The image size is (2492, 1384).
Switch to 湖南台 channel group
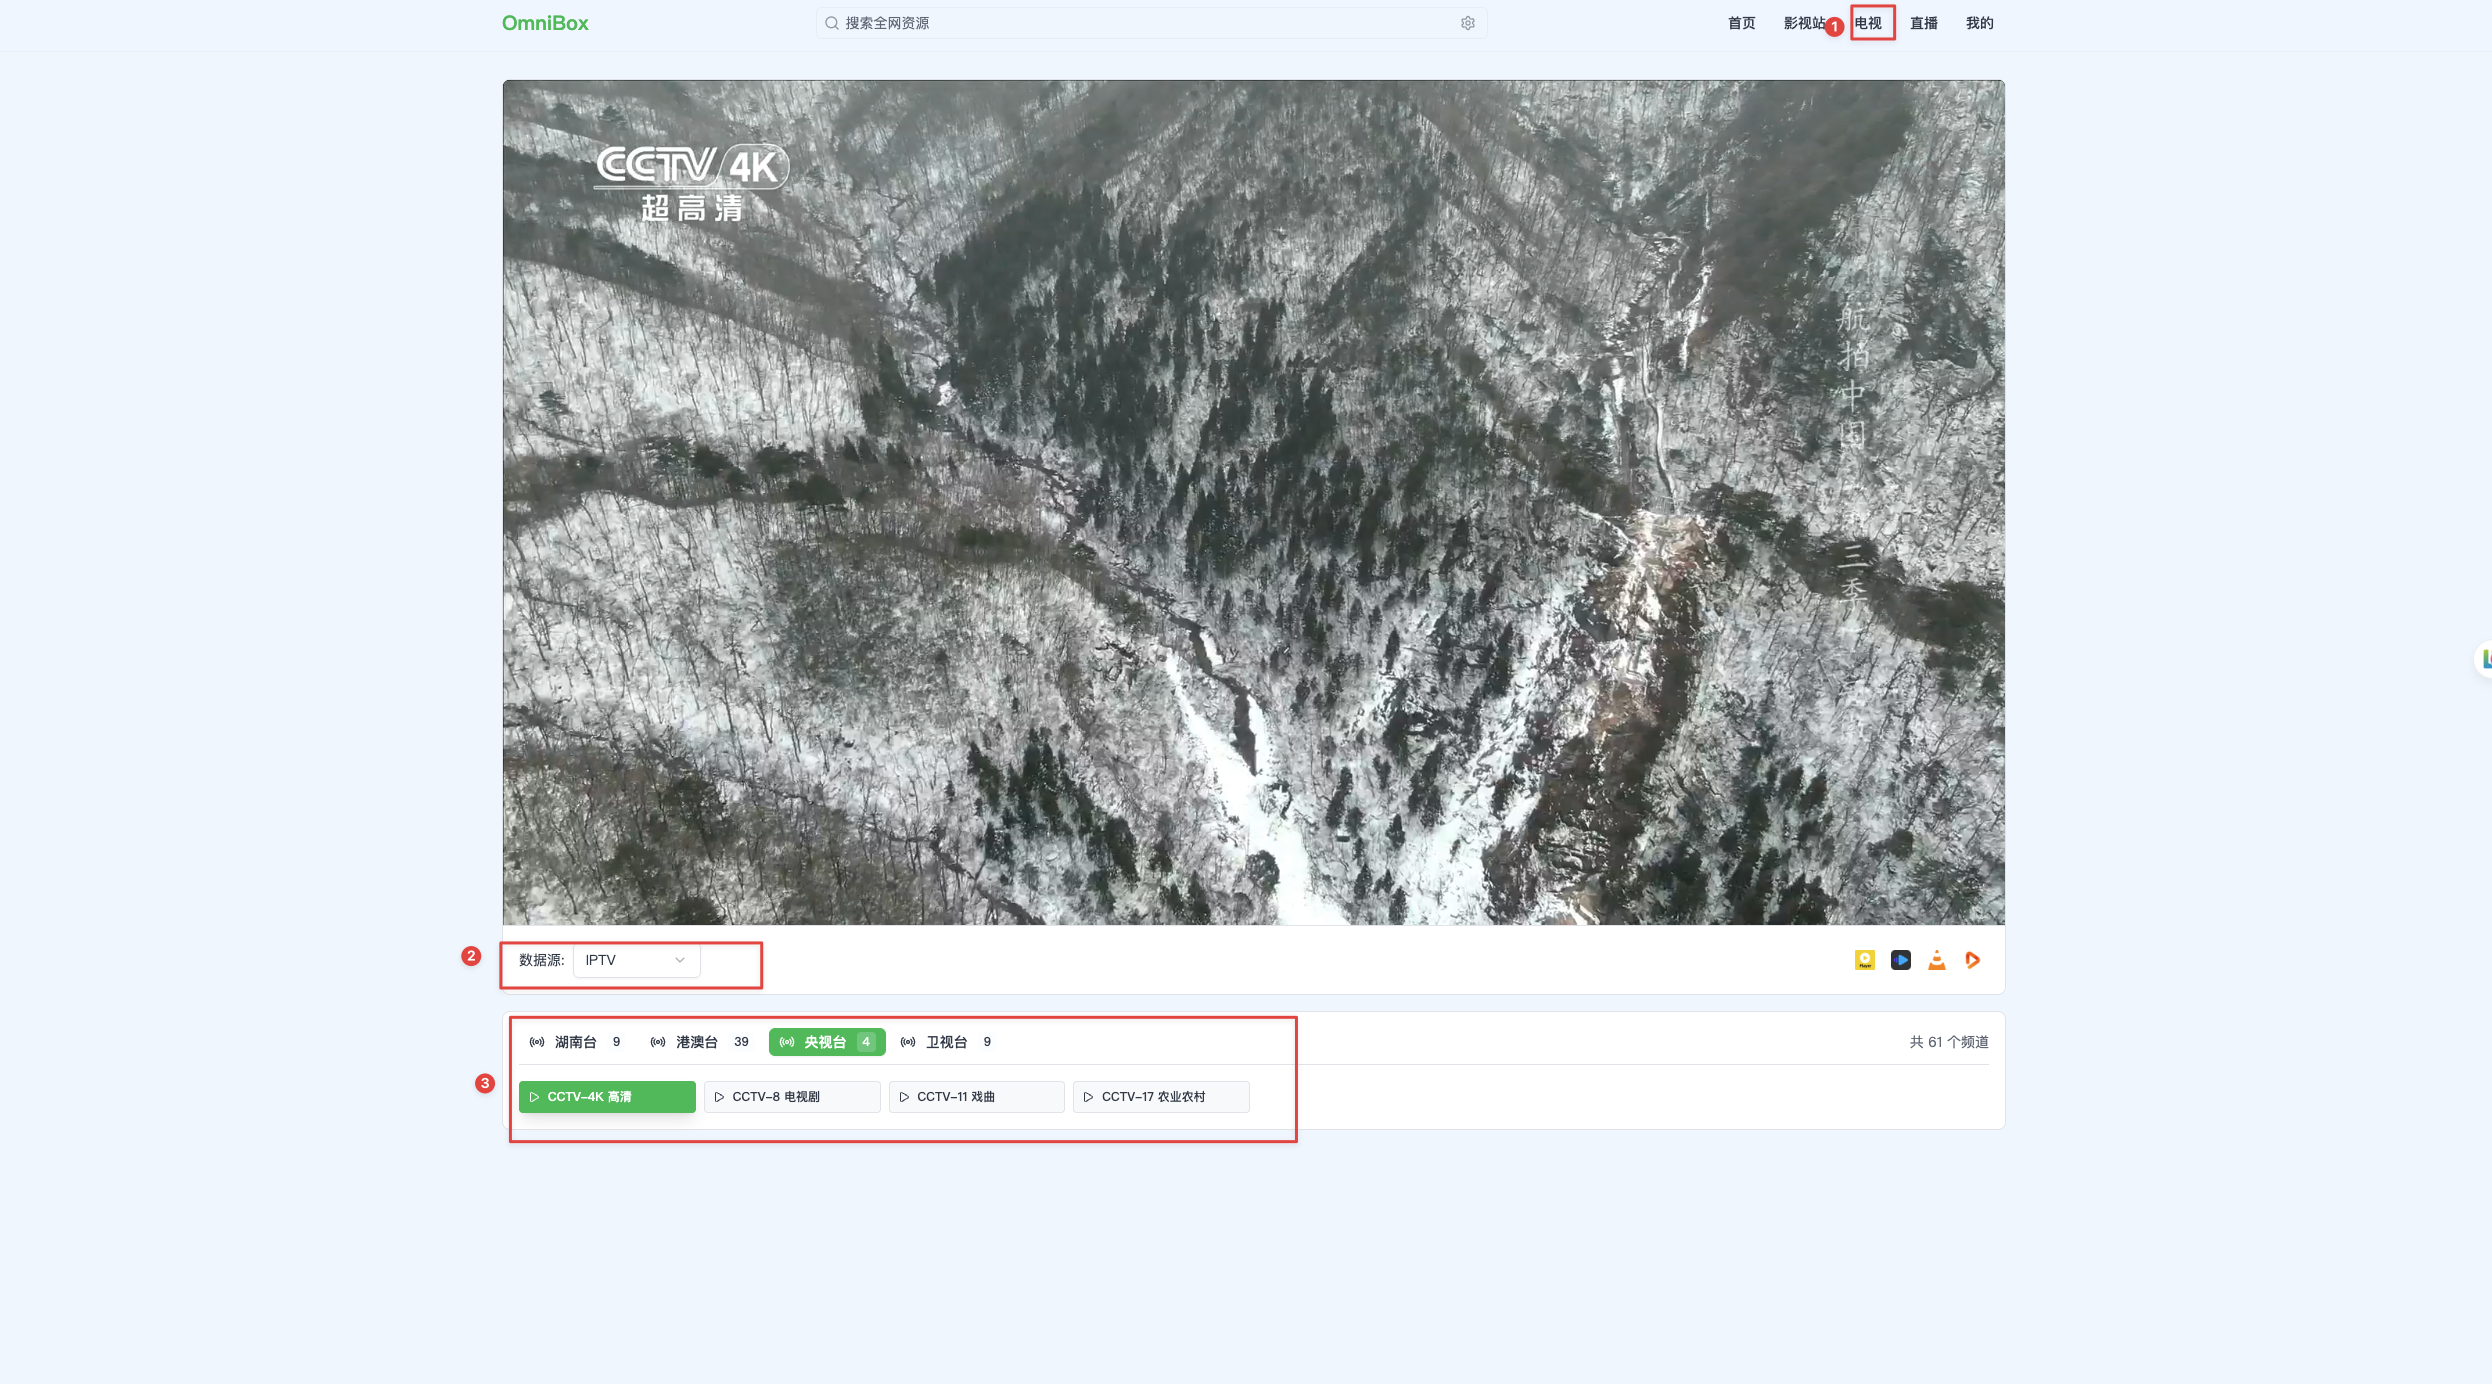coord(575,1042)
